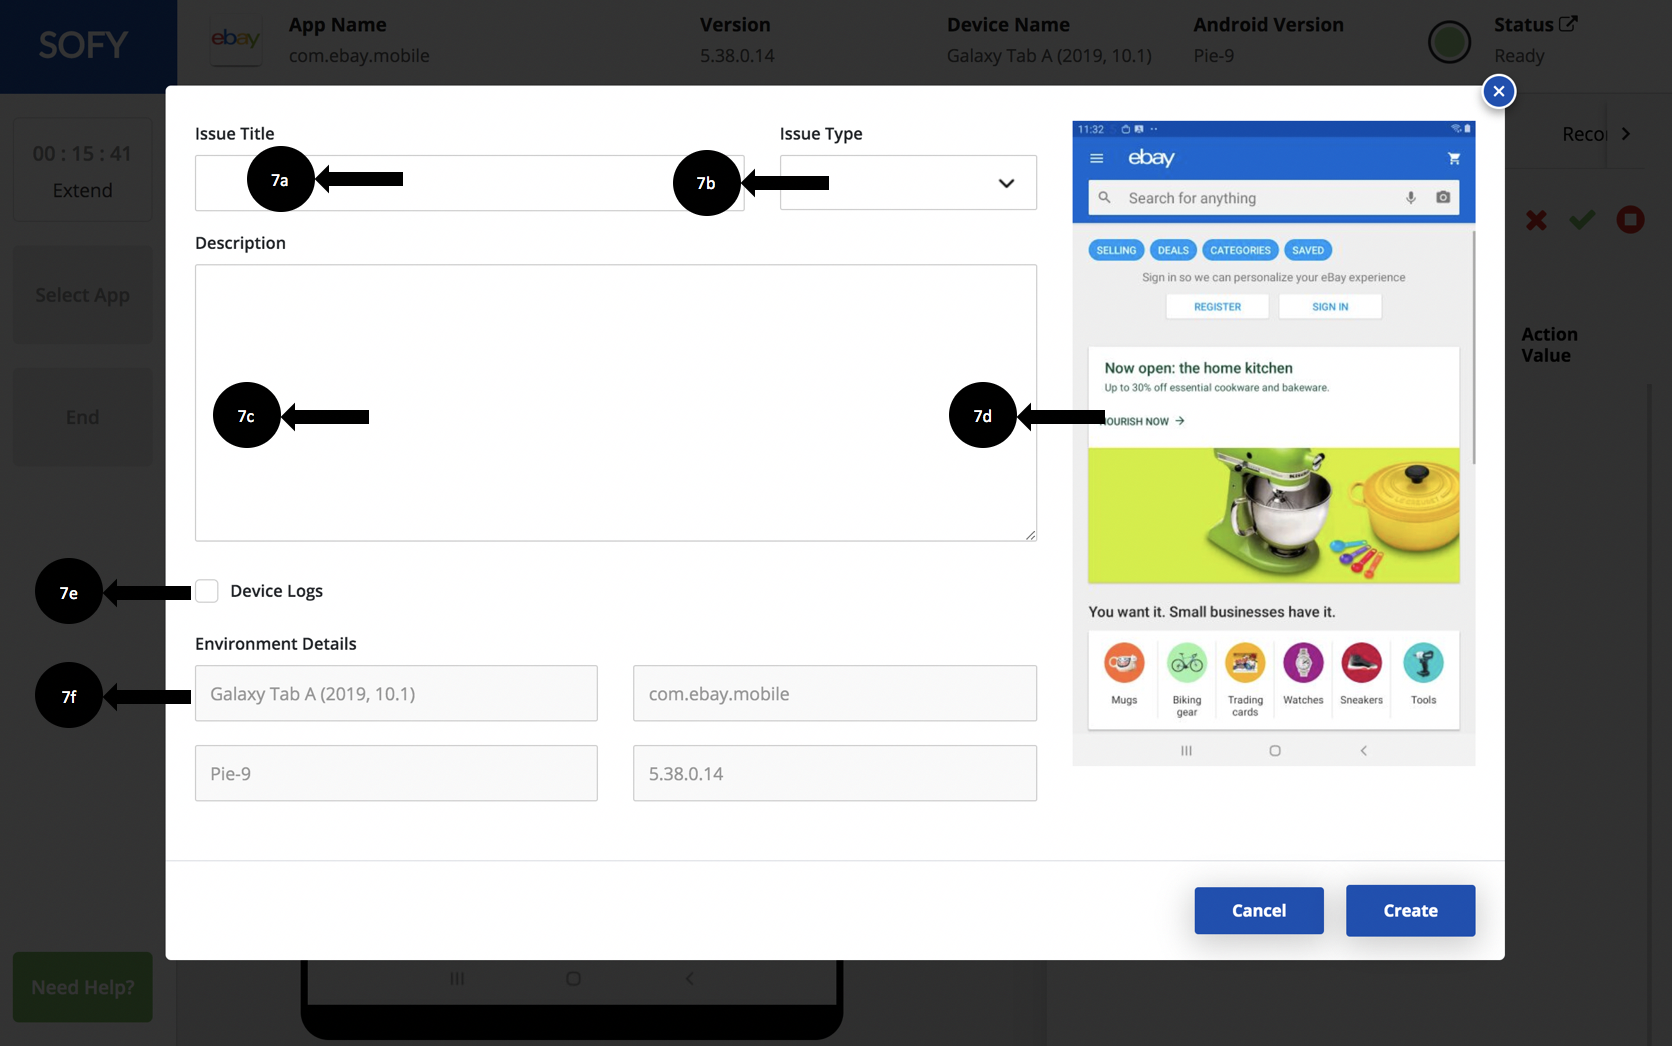Click the eBay app icon in header

(236, 40)
